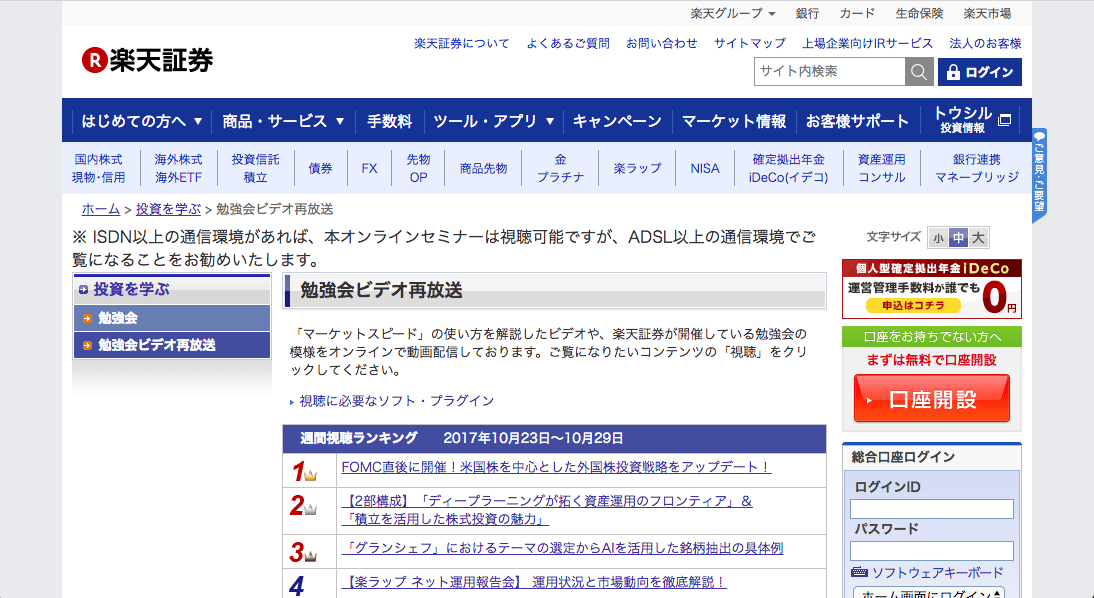
Task: Click the ご意見・ご要望 feedback side tab
Action: [x=1040, y=176]
